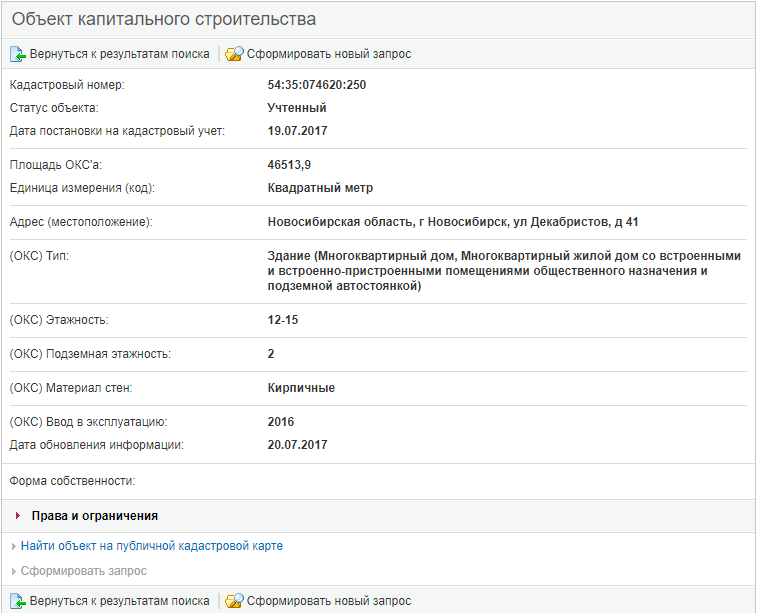
Task: Click the new request folder icon in top toolbar
Action: tap(234, 54)
